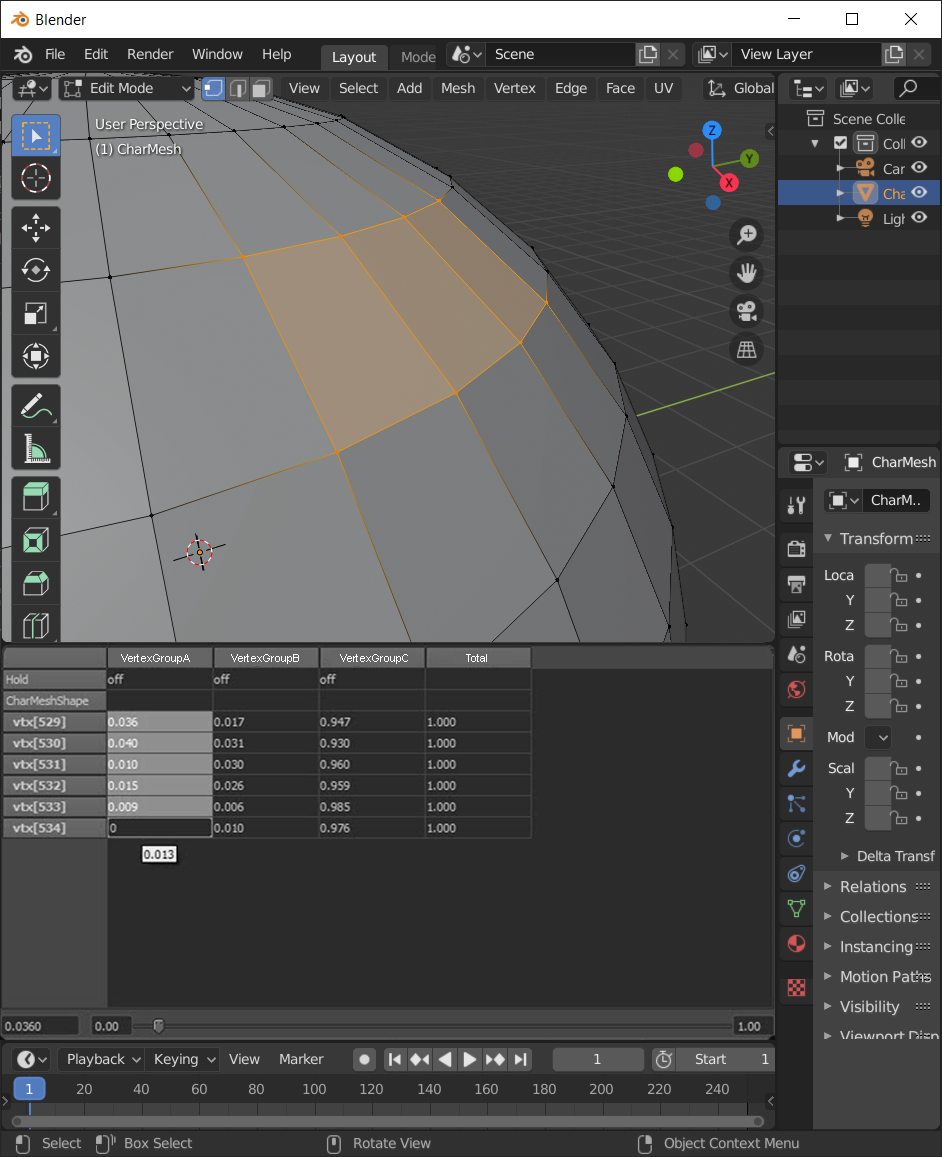Click the pan view hand icon
Image resolution: width=942 pixels, height=1157 pixels.
[x=747, y=273]
